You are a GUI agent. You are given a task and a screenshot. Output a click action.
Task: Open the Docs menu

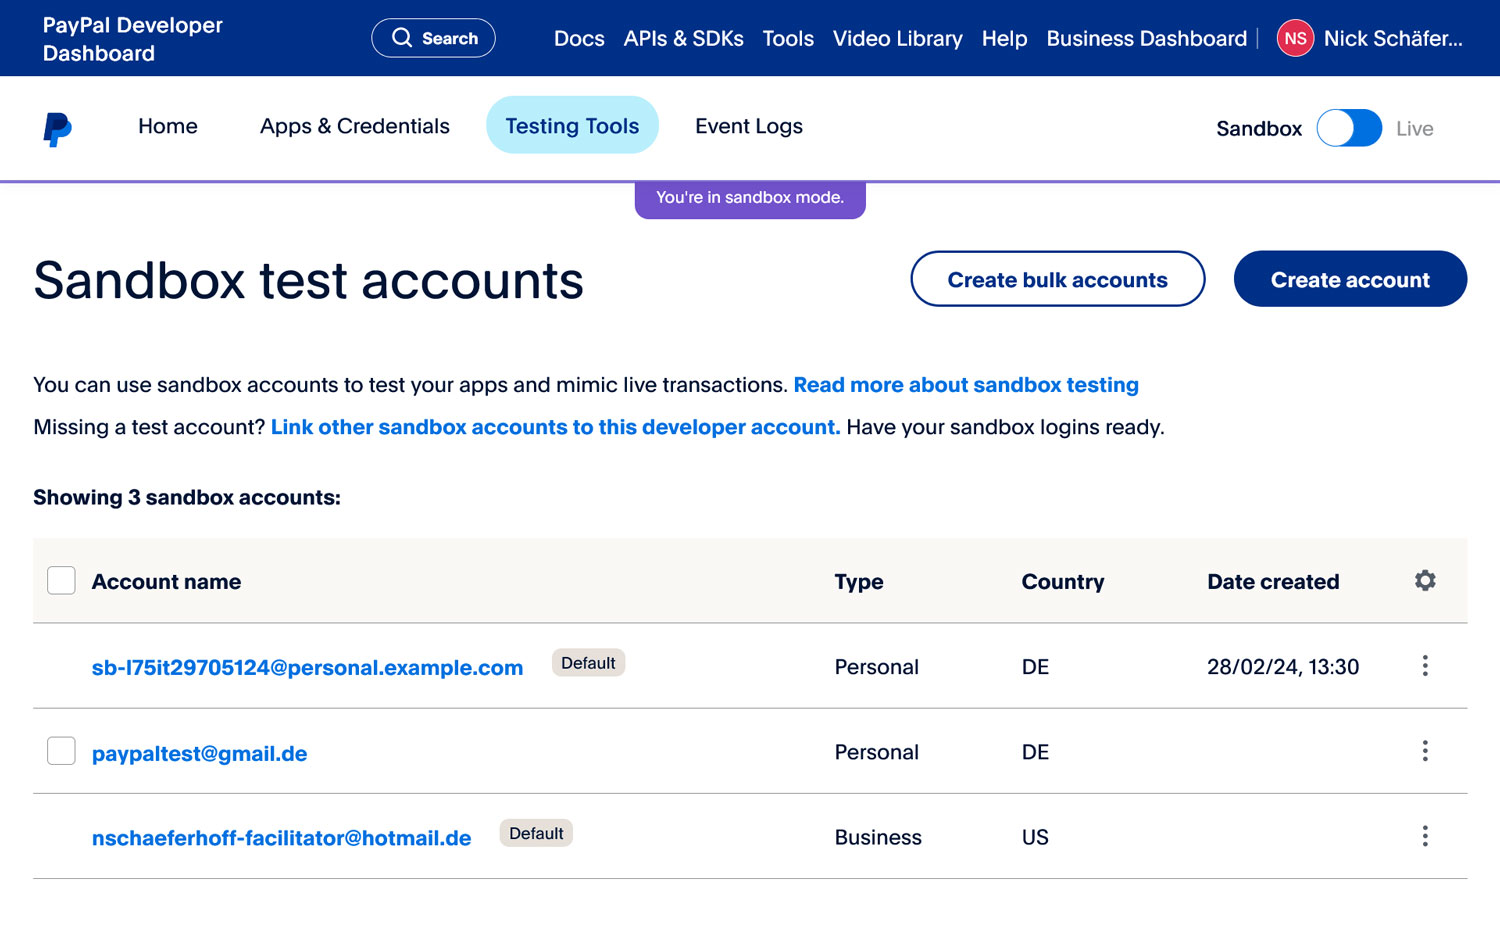click(579, 38)
